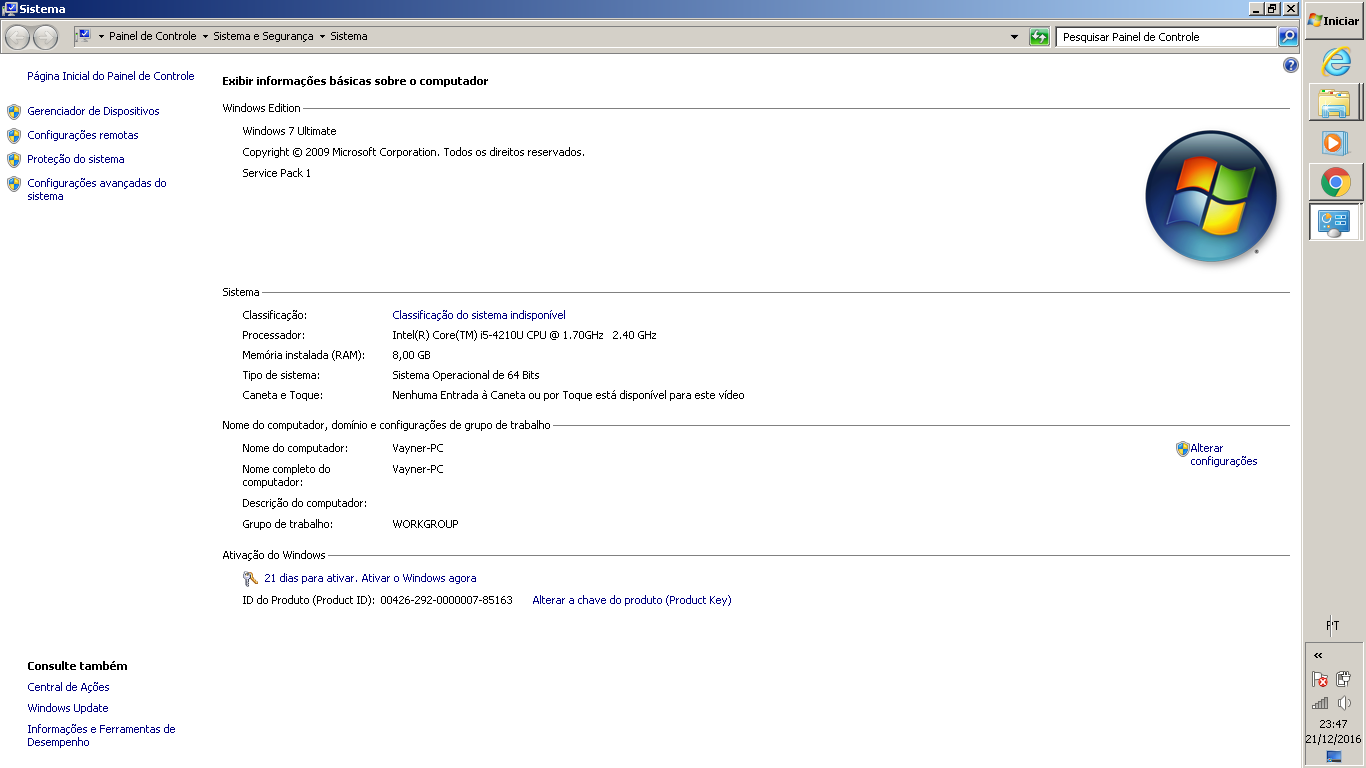
Task: Open Windows Explorer folder taskbar icon
Action: pos(1335,103)
